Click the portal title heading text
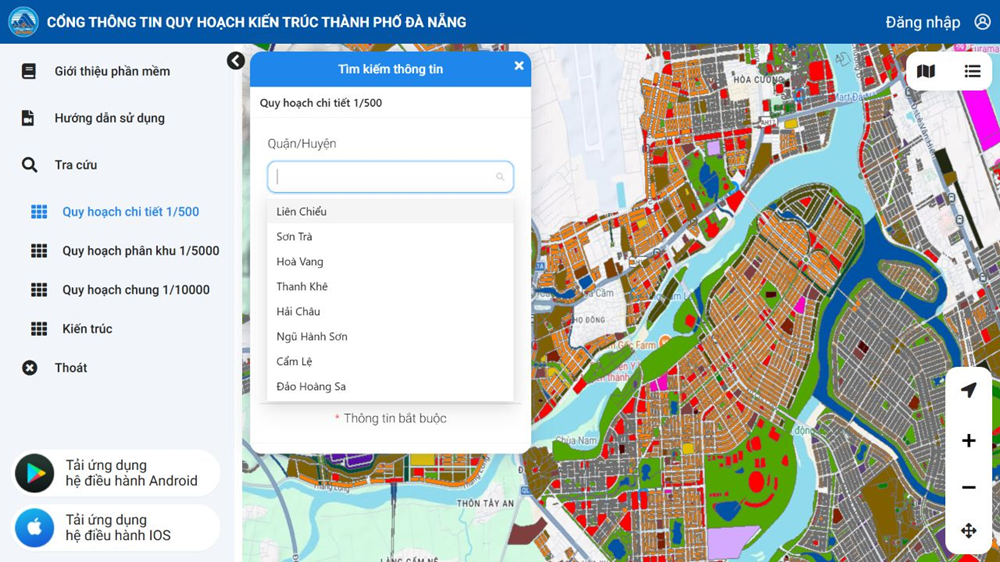The image size is (1000, 562). tap(256, 22)
